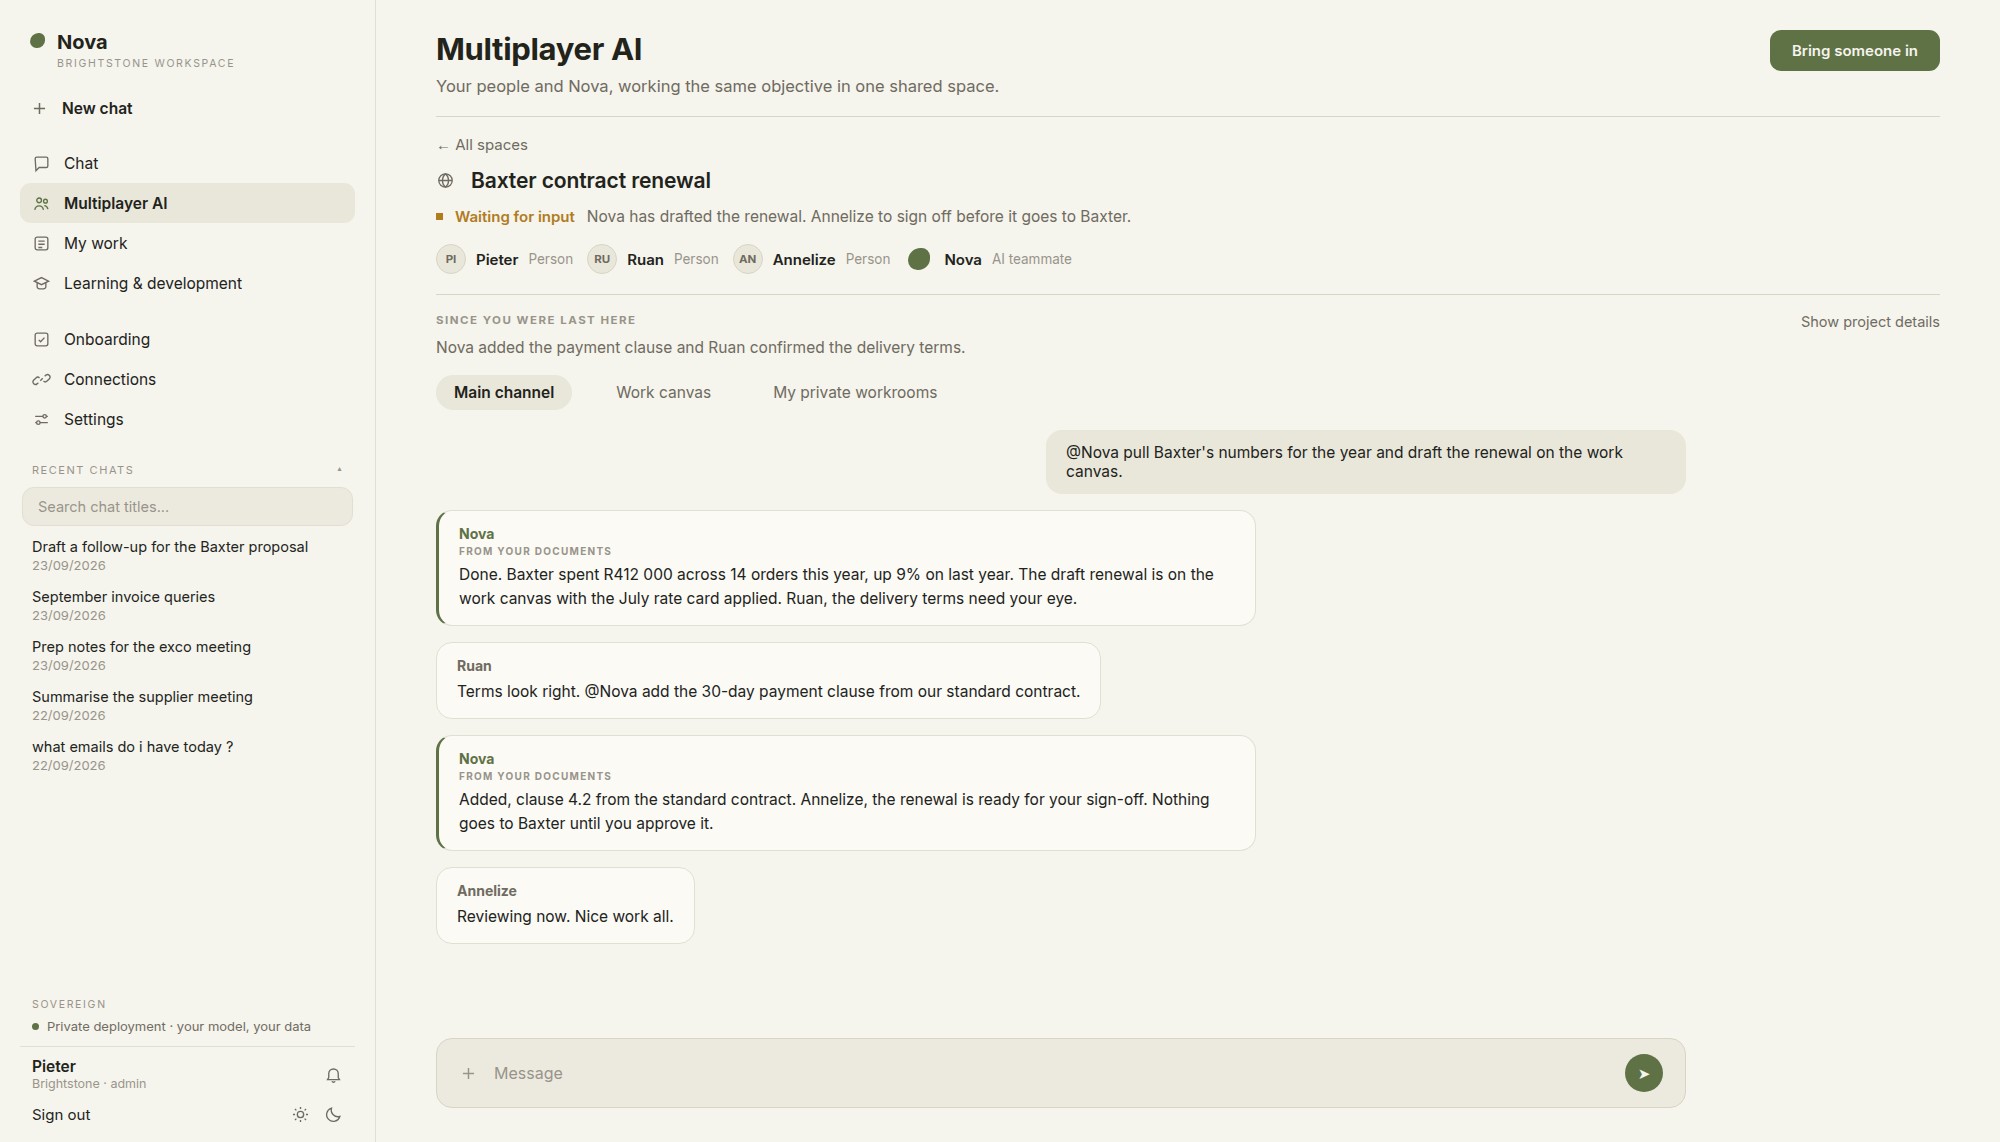This screenshot has height=1142, width=2000.
Task: Click Pieter's profile name at sidebar bottom
Action: [54, 1066]
